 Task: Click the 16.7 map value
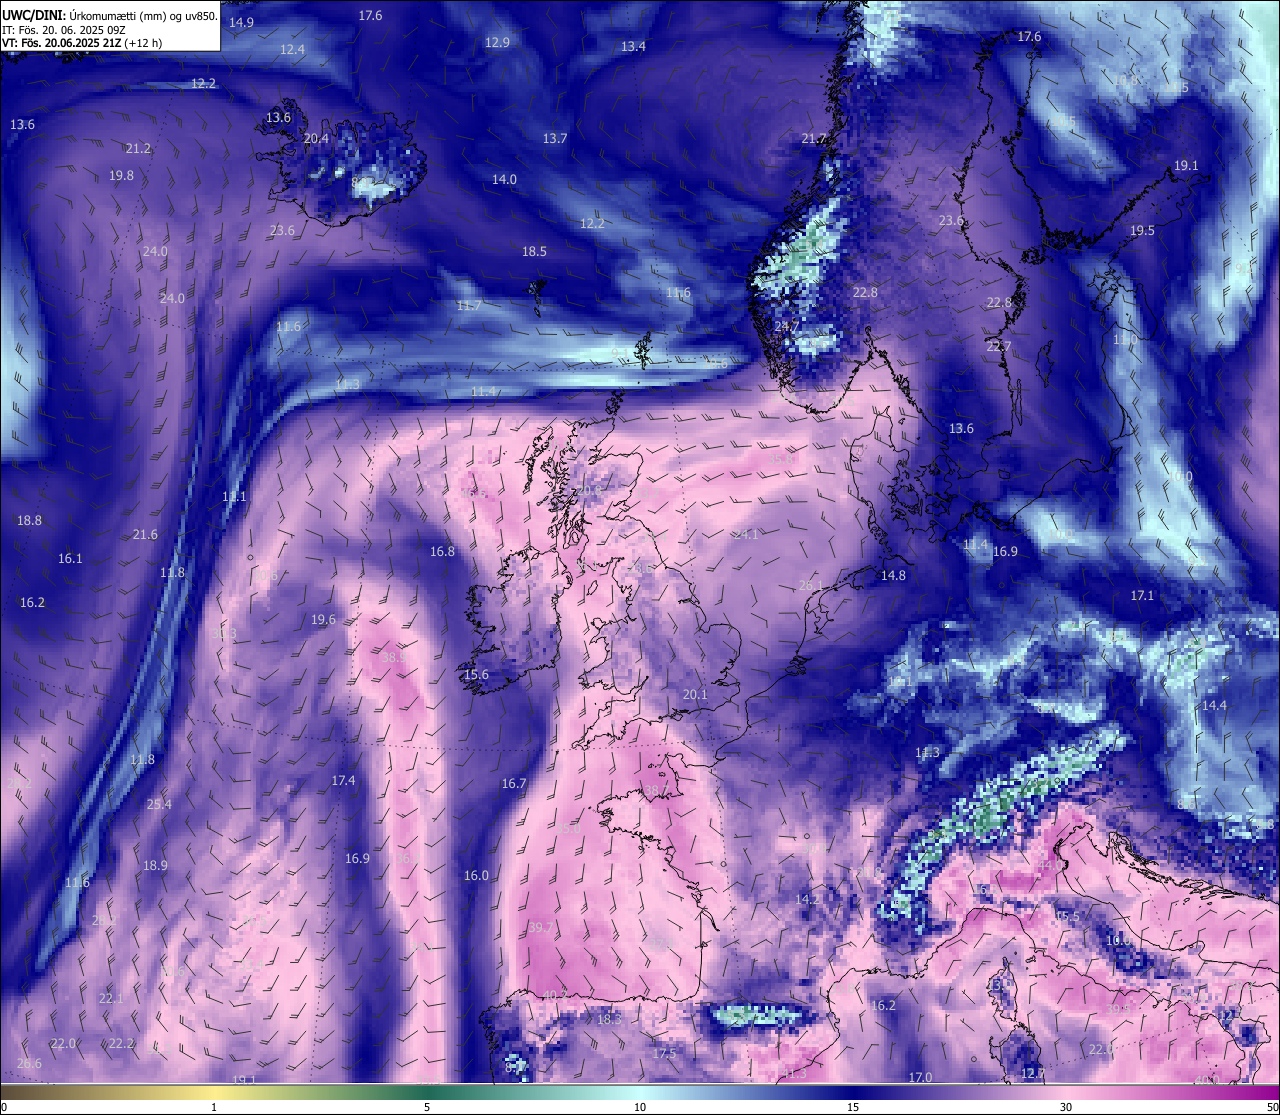pyautogui.click(x=514, y=783)
